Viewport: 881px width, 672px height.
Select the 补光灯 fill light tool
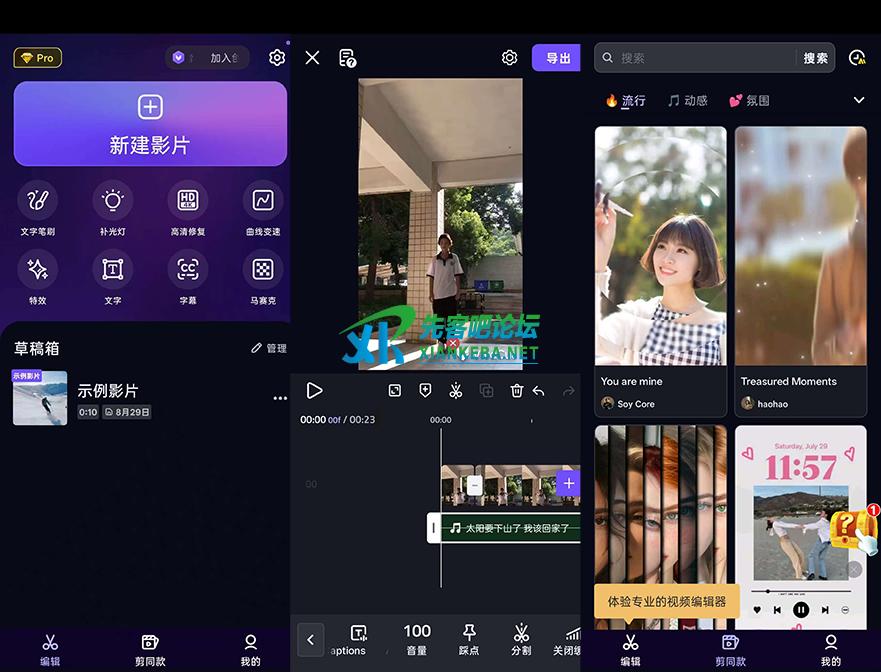coord(112,201)
